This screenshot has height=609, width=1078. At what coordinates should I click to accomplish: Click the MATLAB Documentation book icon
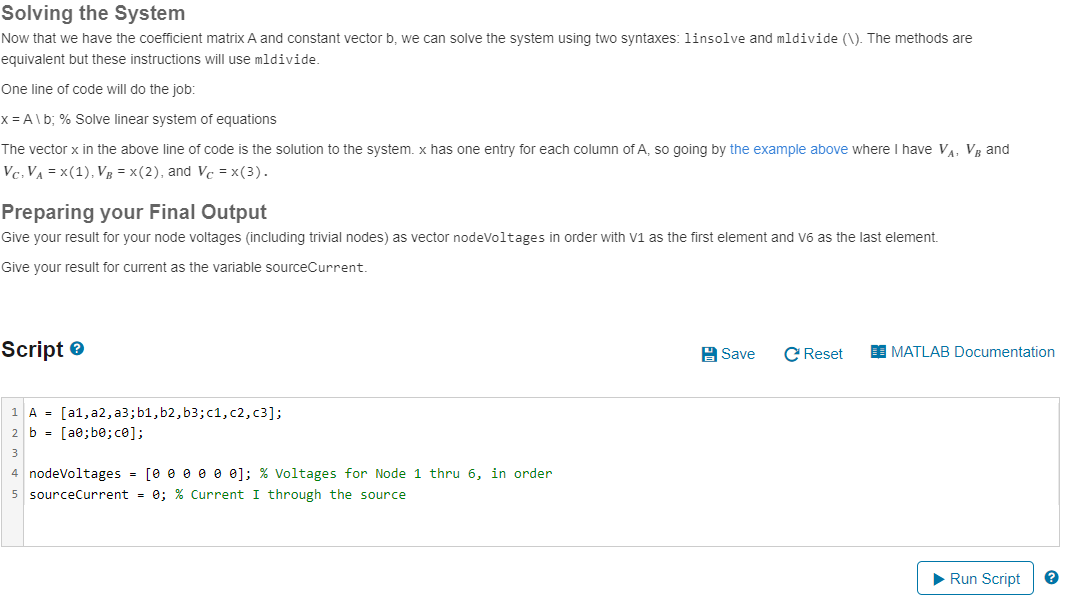pyautogui.click(x=878, y=351)
